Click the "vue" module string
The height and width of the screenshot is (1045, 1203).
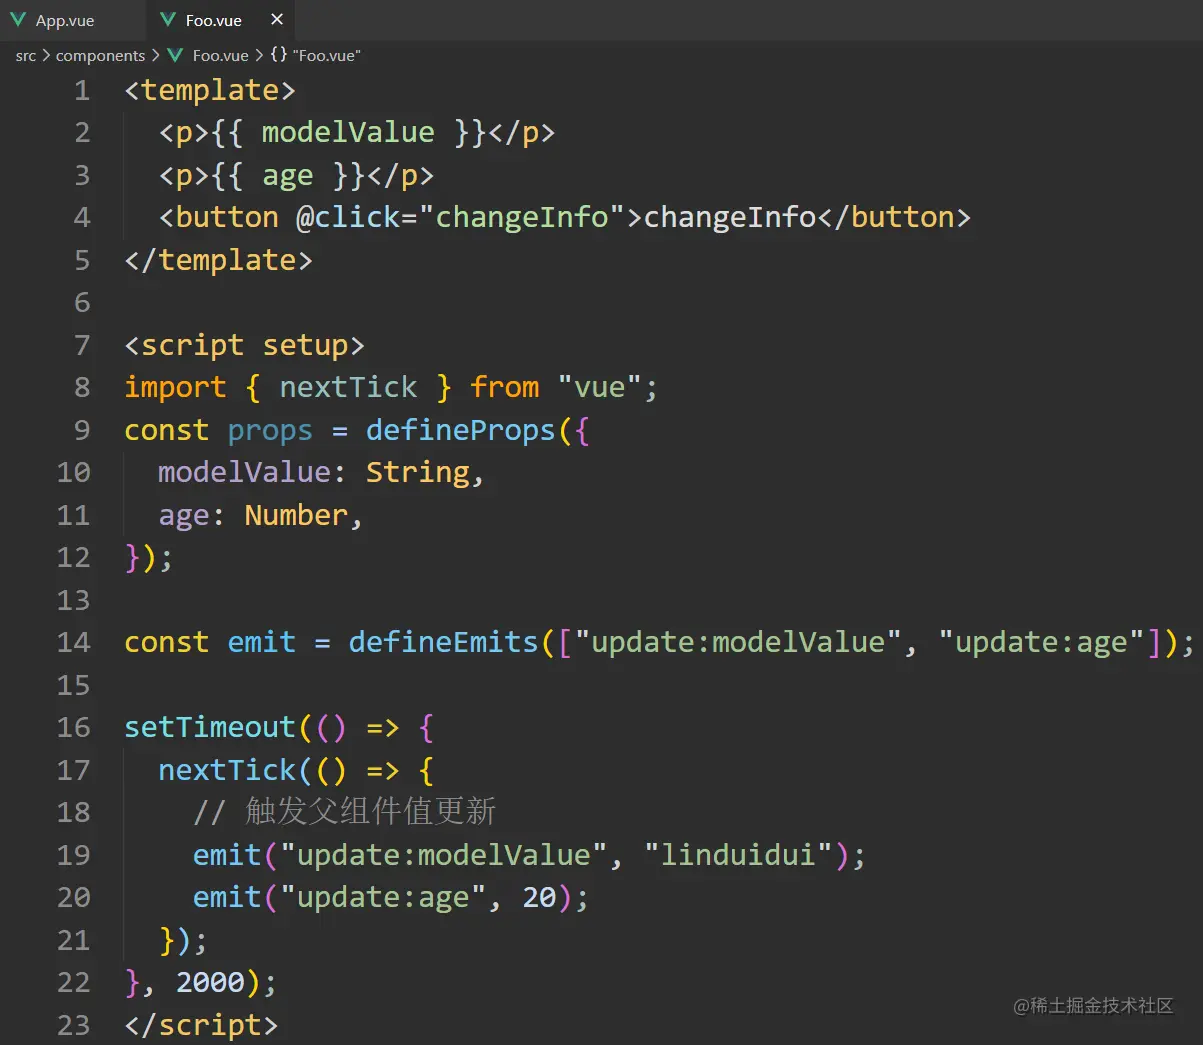pyautogui.click(x=599, y=388)
